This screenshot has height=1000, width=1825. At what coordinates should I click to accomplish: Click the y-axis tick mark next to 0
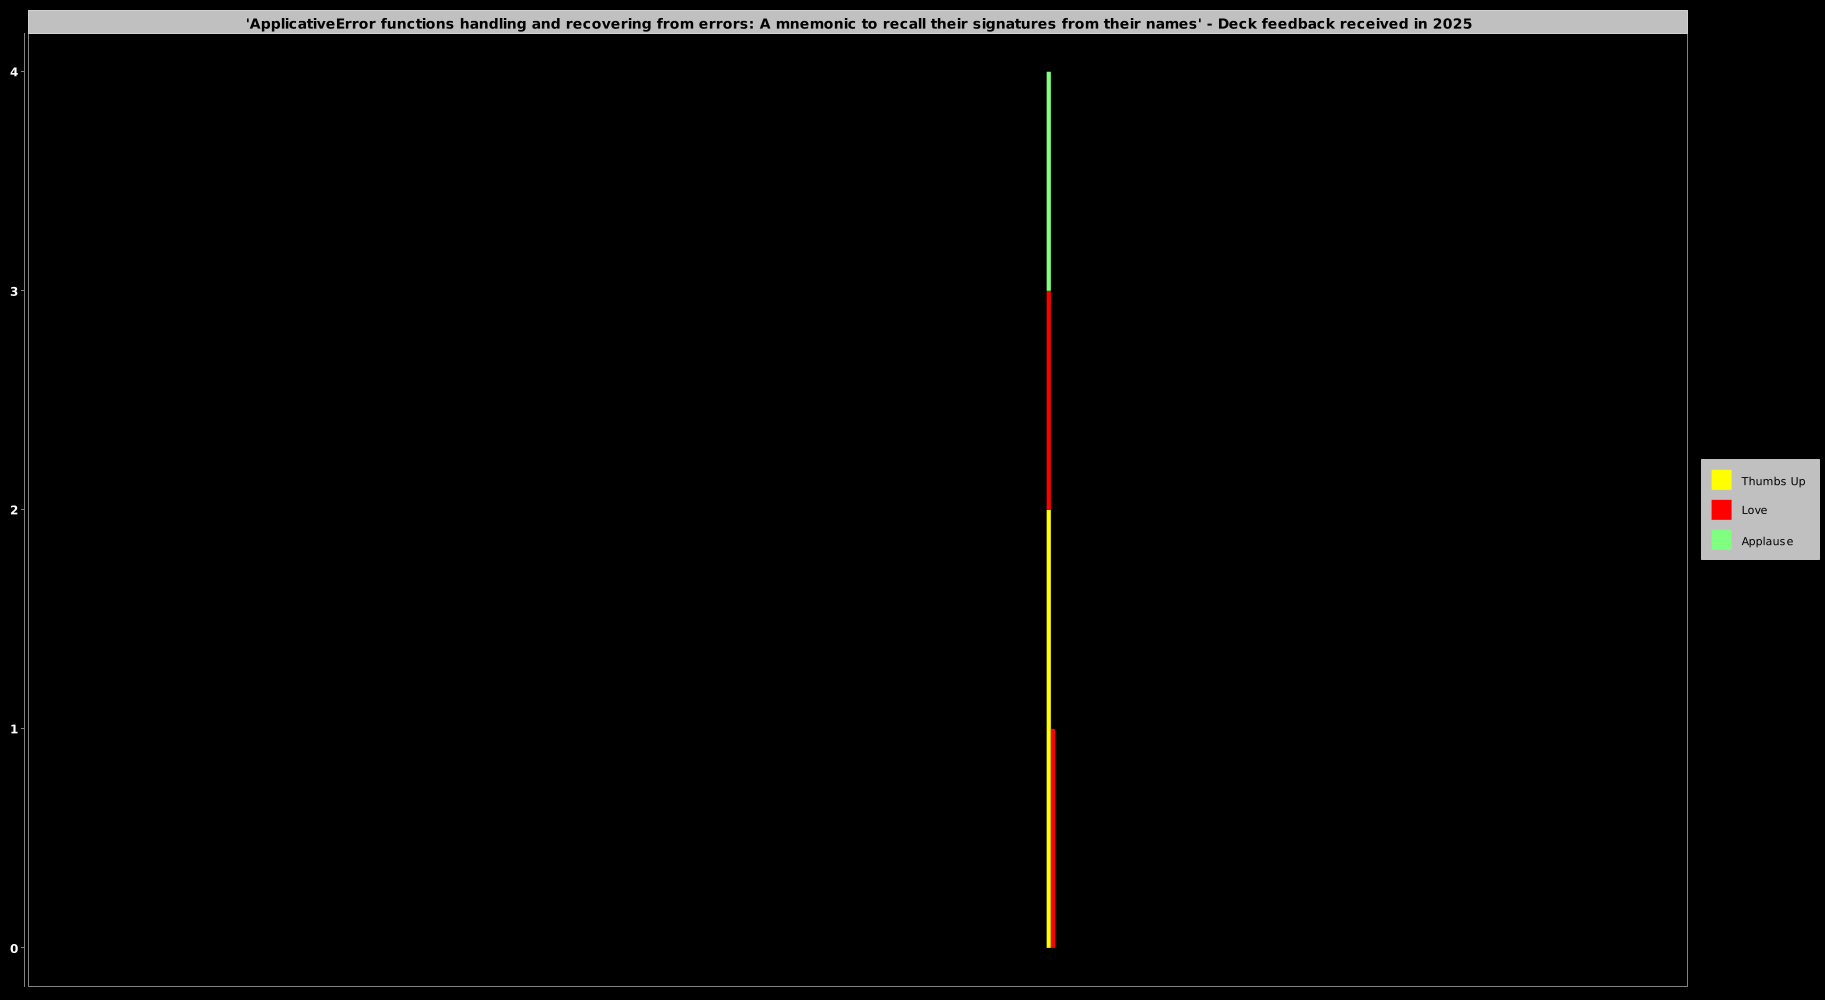(x=25, y=948)
